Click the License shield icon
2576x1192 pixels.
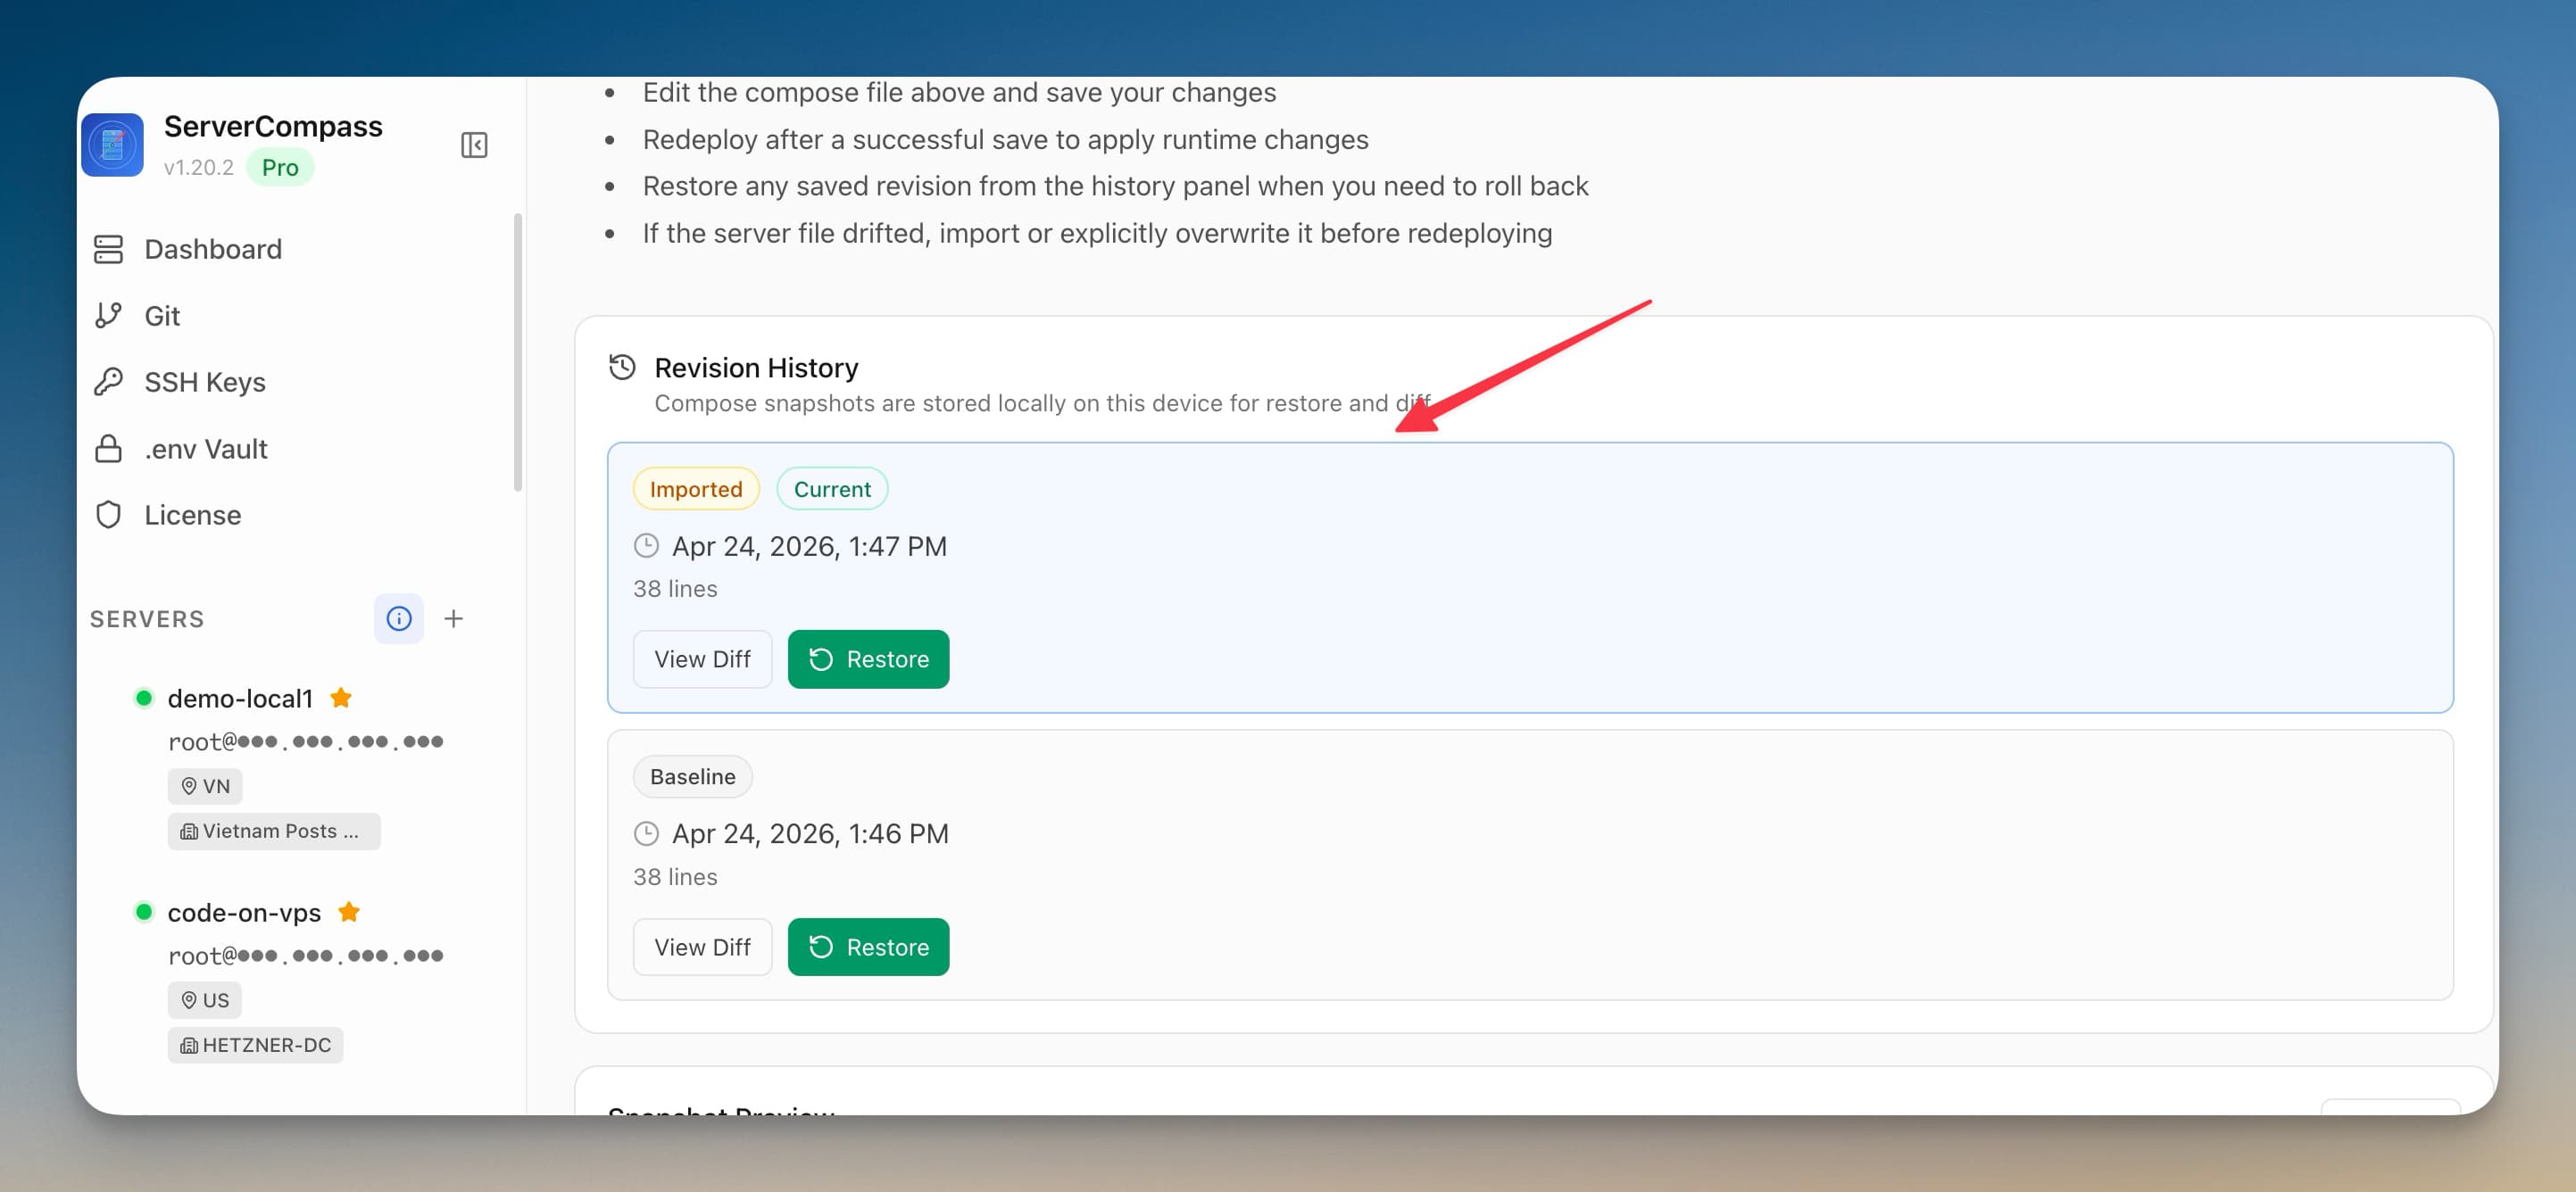pos(108,515)
